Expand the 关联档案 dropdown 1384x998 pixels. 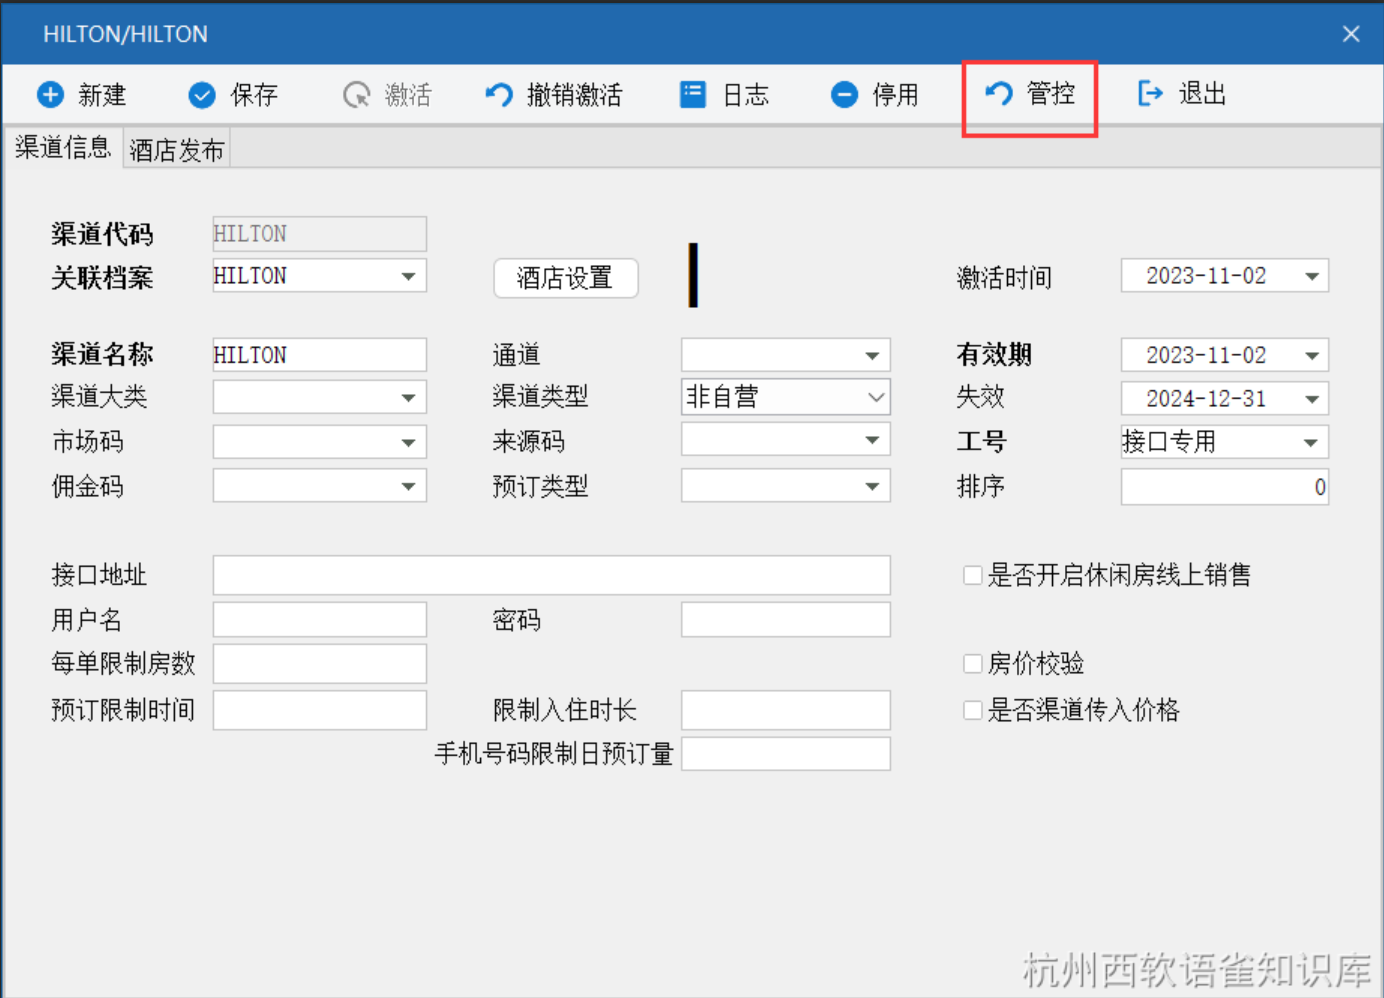coord(408,277)
